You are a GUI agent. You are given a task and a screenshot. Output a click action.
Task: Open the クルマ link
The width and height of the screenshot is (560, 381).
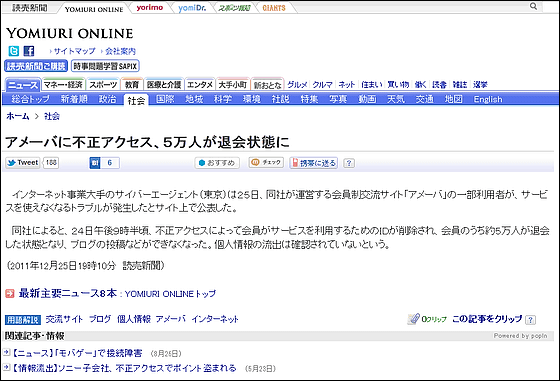click(x=322, y=85)
